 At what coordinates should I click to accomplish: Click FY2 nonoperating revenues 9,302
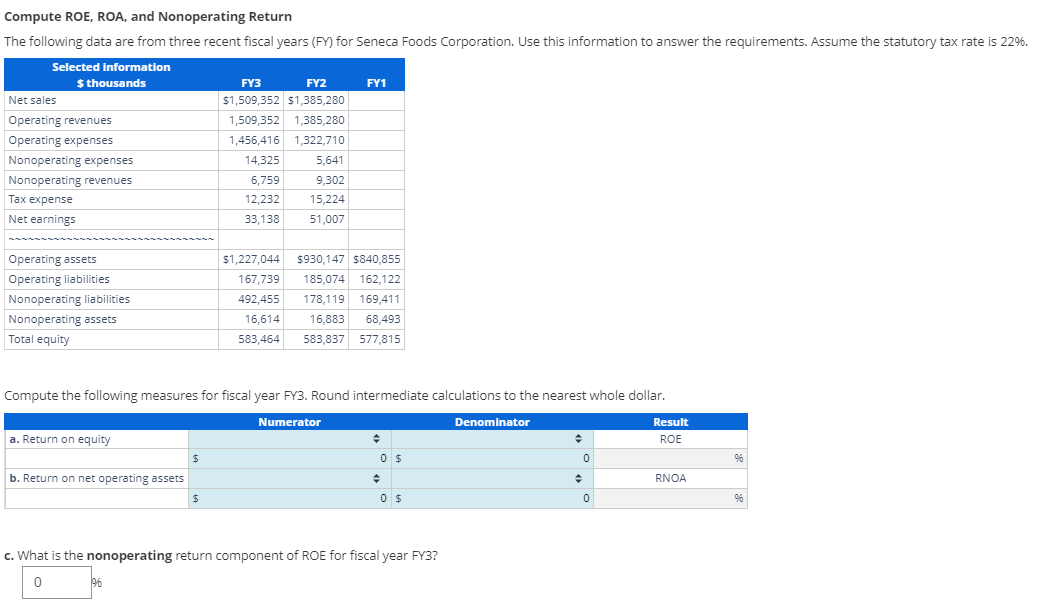330,179
